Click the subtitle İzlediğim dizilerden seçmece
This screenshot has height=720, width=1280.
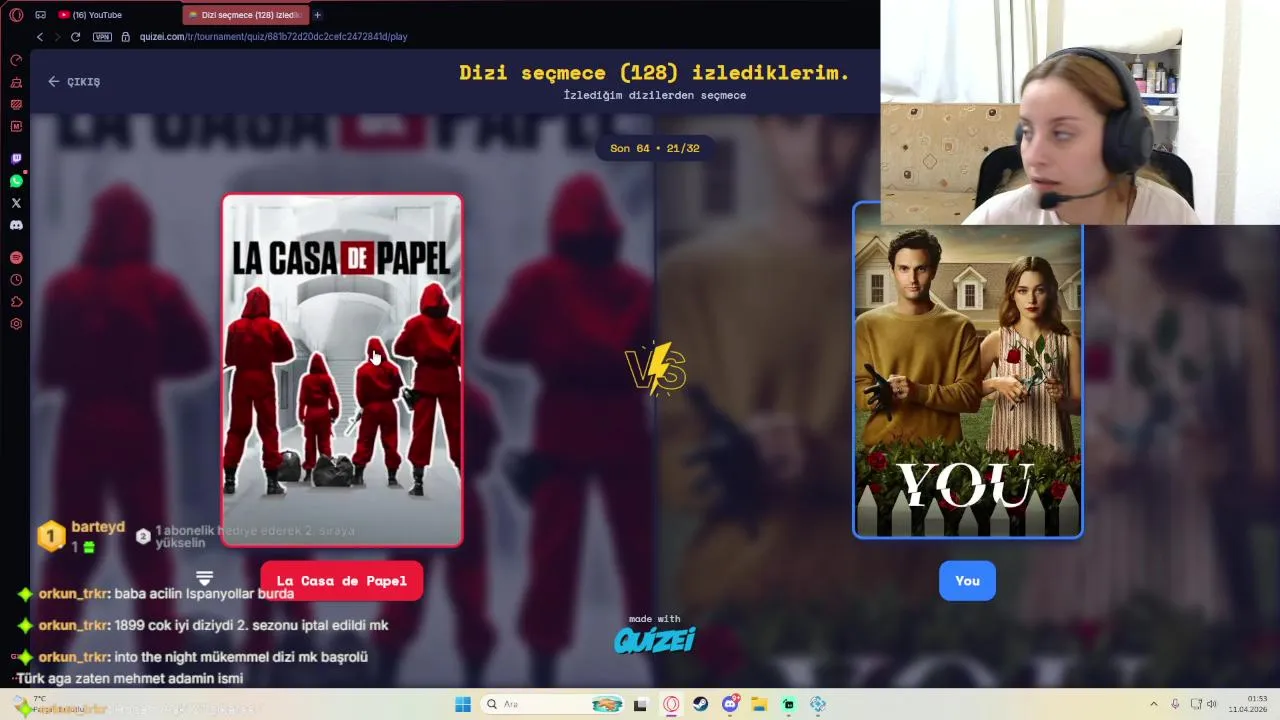655,95
